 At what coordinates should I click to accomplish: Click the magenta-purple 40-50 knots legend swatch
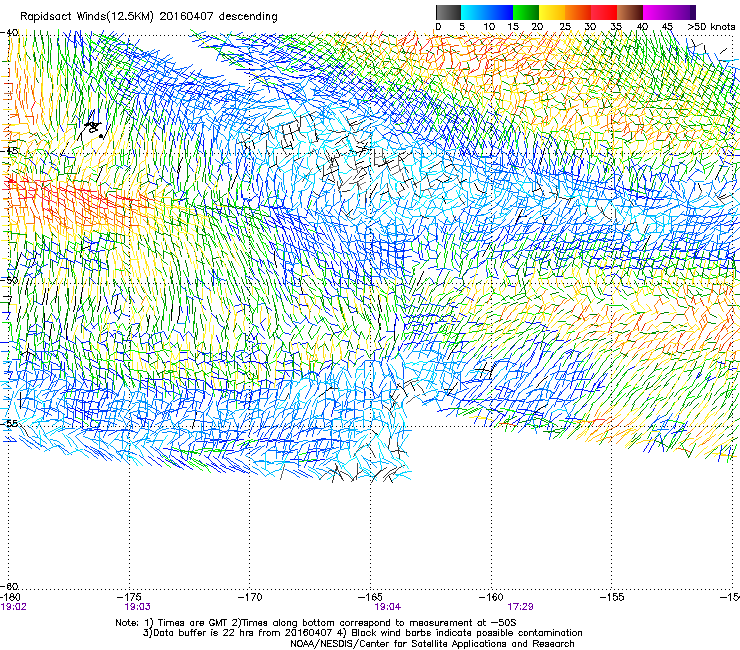coord(669,12)
